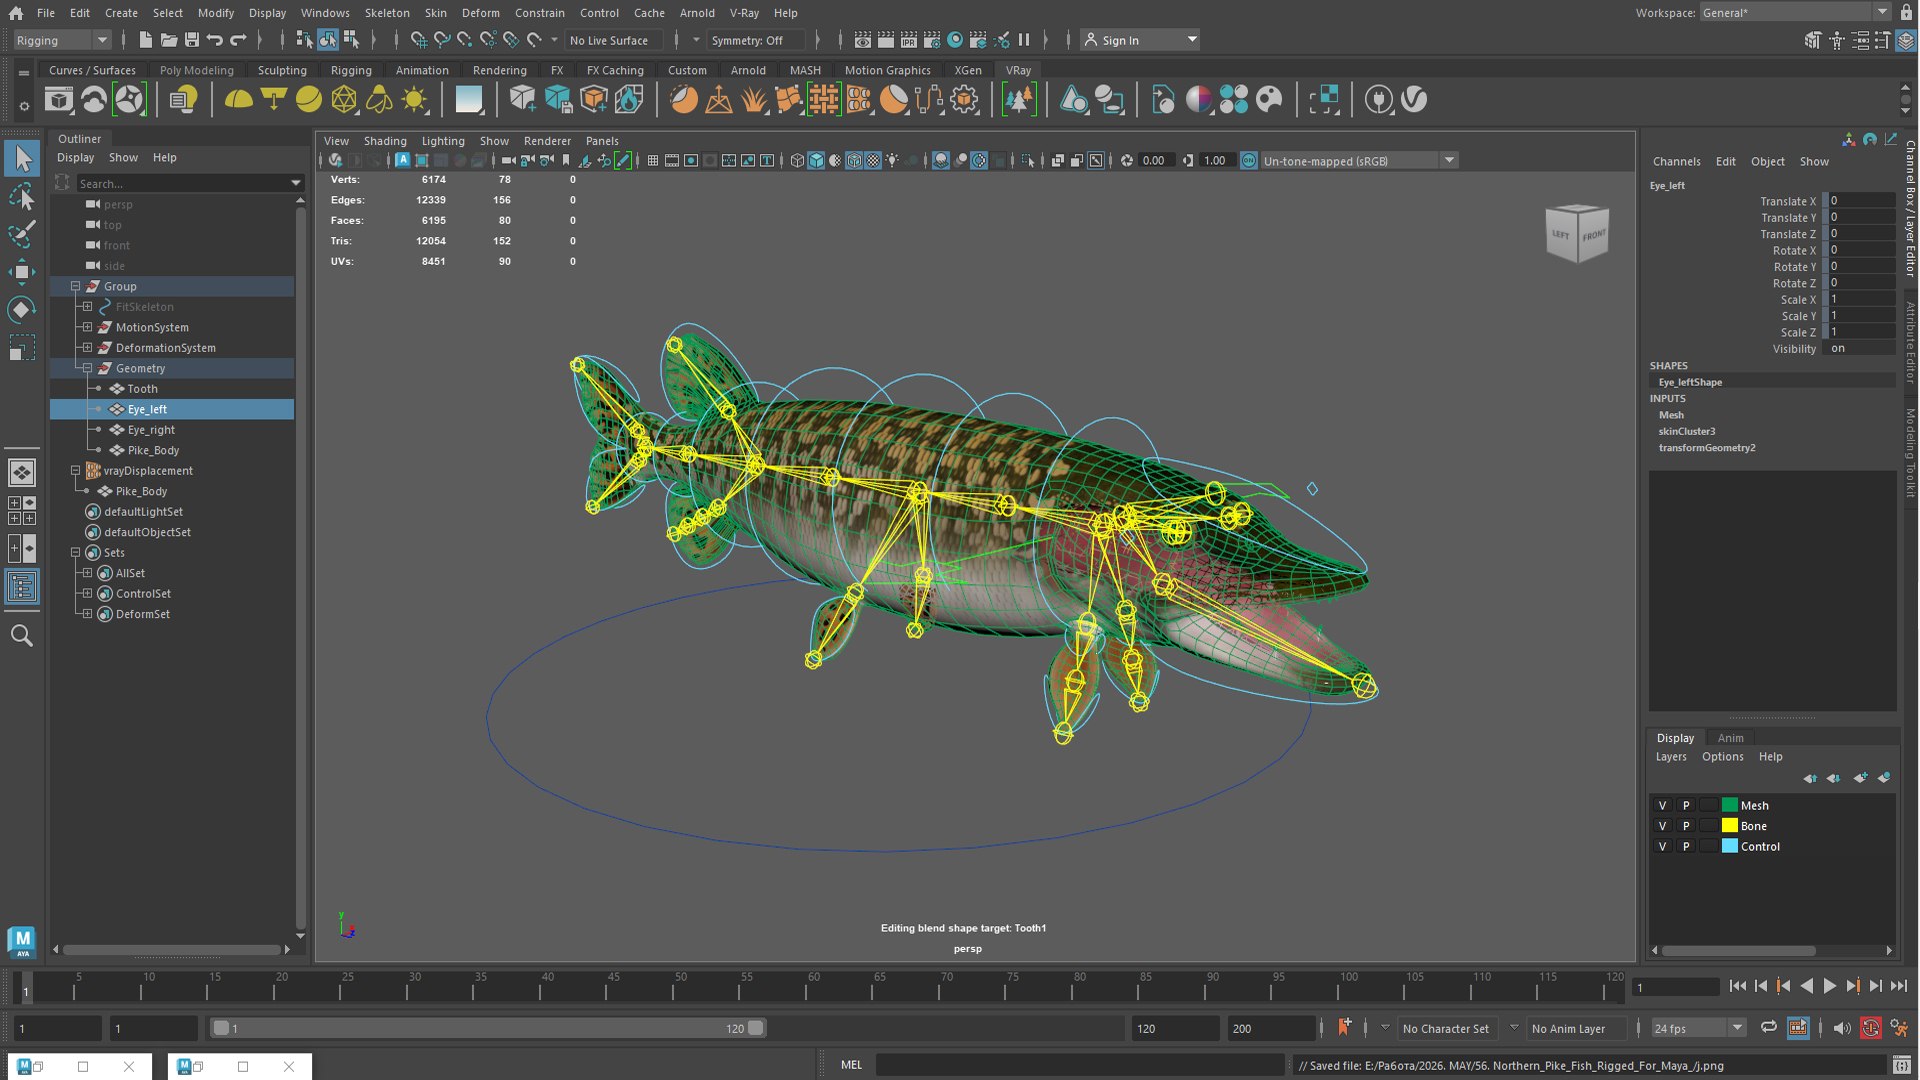Toggle playback P of Bone layer

click(1686, 826)
